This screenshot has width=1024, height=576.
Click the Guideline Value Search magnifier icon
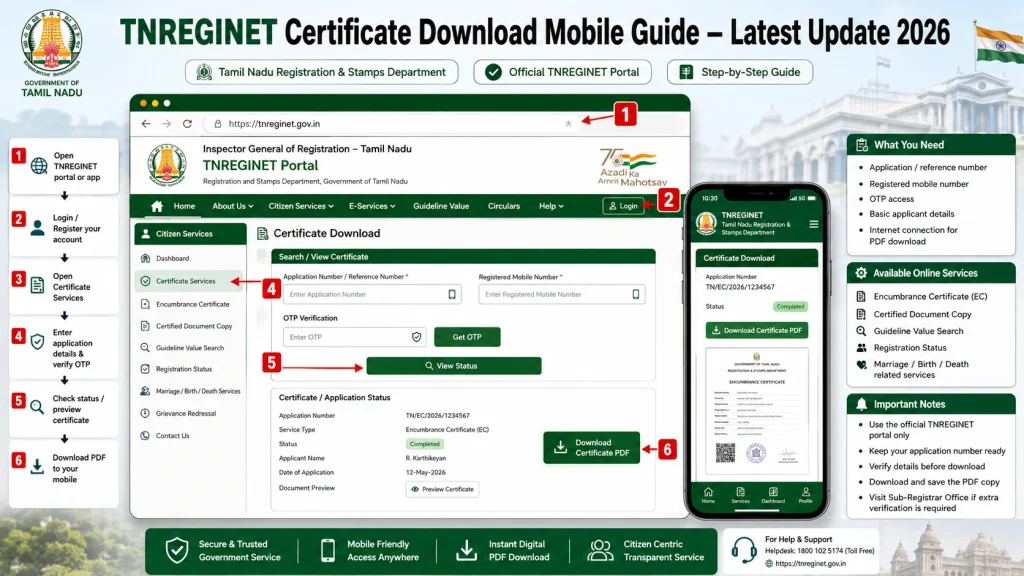pyautogui.click(x=145, y=347)
